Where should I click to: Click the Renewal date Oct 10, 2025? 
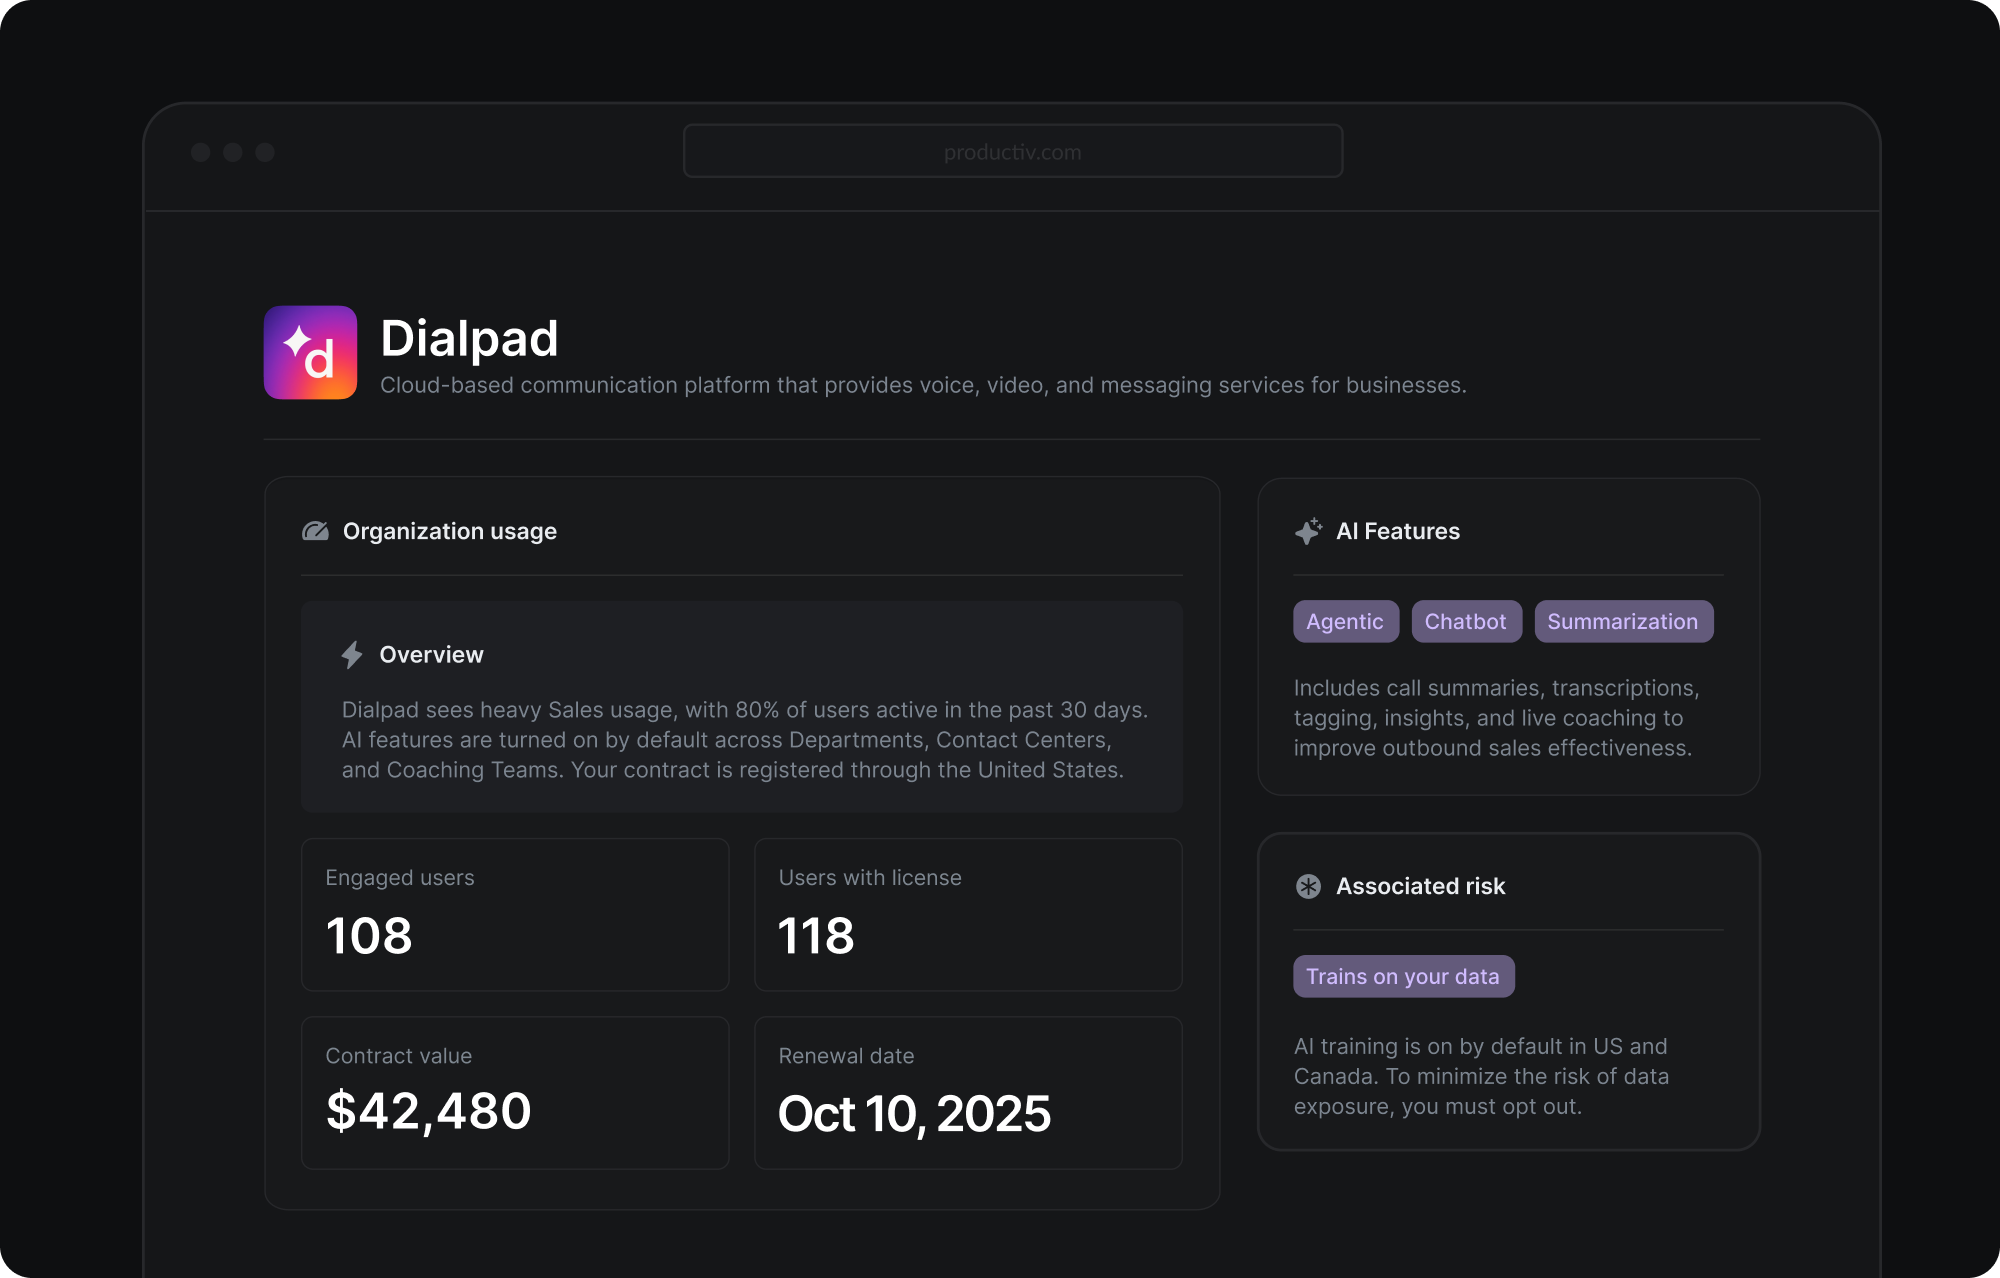click(914, 1114)
